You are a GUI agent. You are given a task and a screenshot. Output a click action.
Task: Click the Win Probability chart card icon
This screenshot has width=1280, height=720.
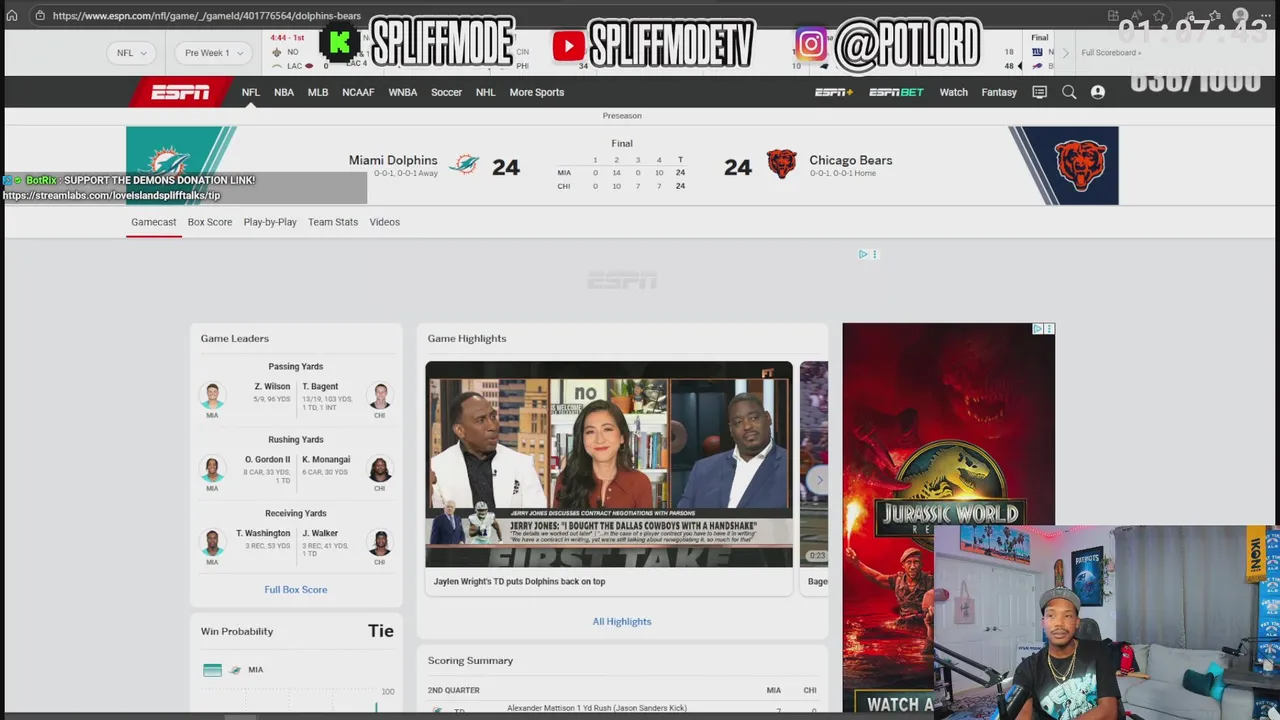click(212, 670)
